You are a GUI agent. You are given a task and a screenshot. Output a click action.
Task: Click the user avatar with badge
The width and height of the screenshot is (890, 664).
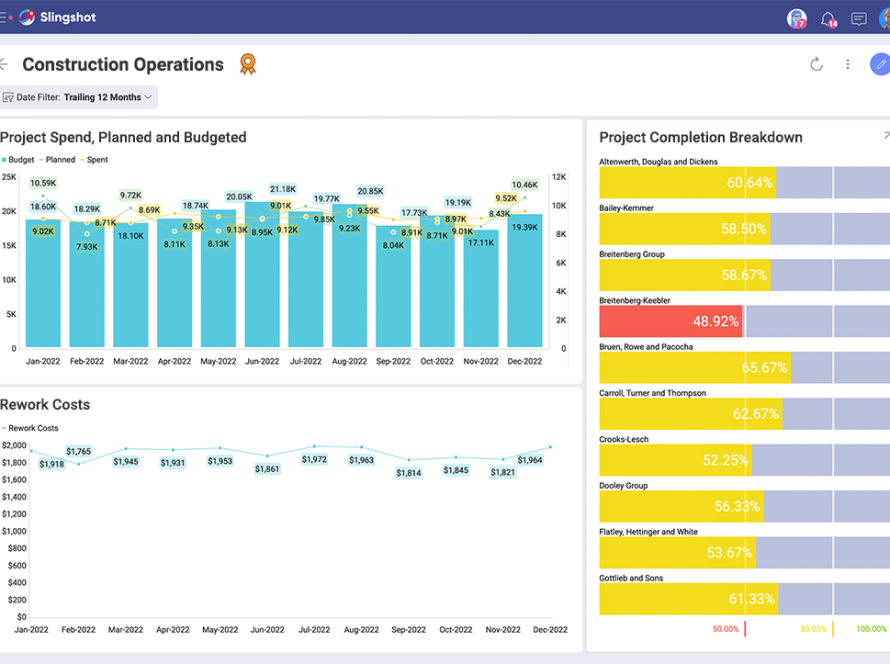click(x=796, y=19)
